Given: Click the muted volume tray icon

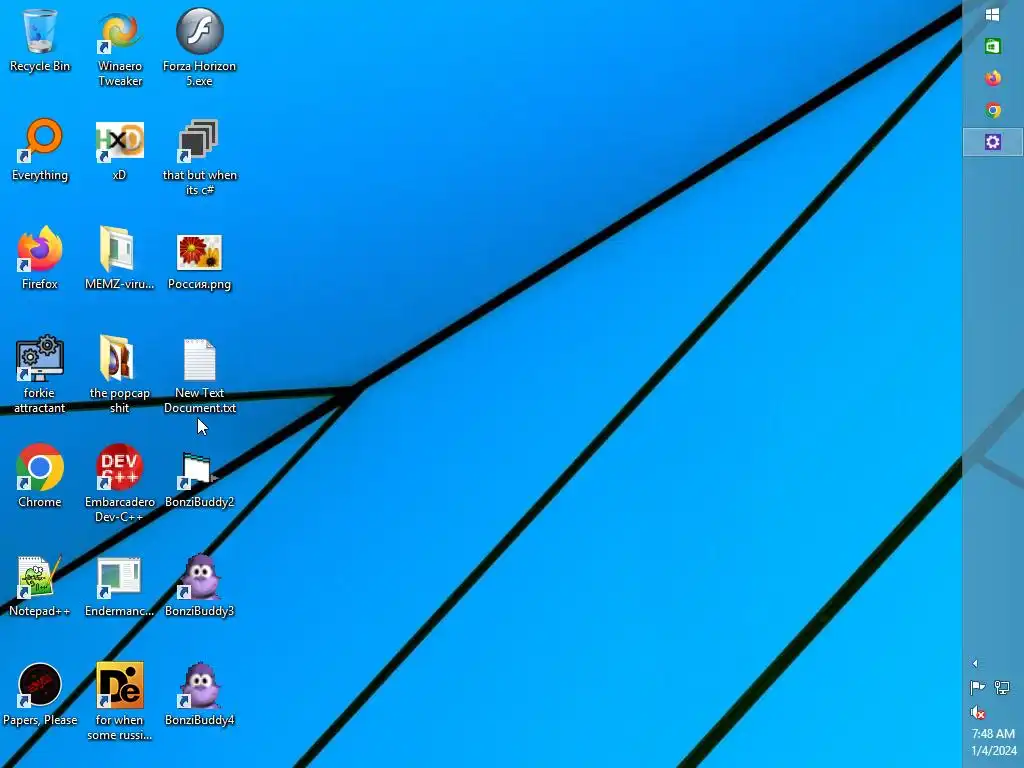Looking at the screenshot, I should [978, 712].
